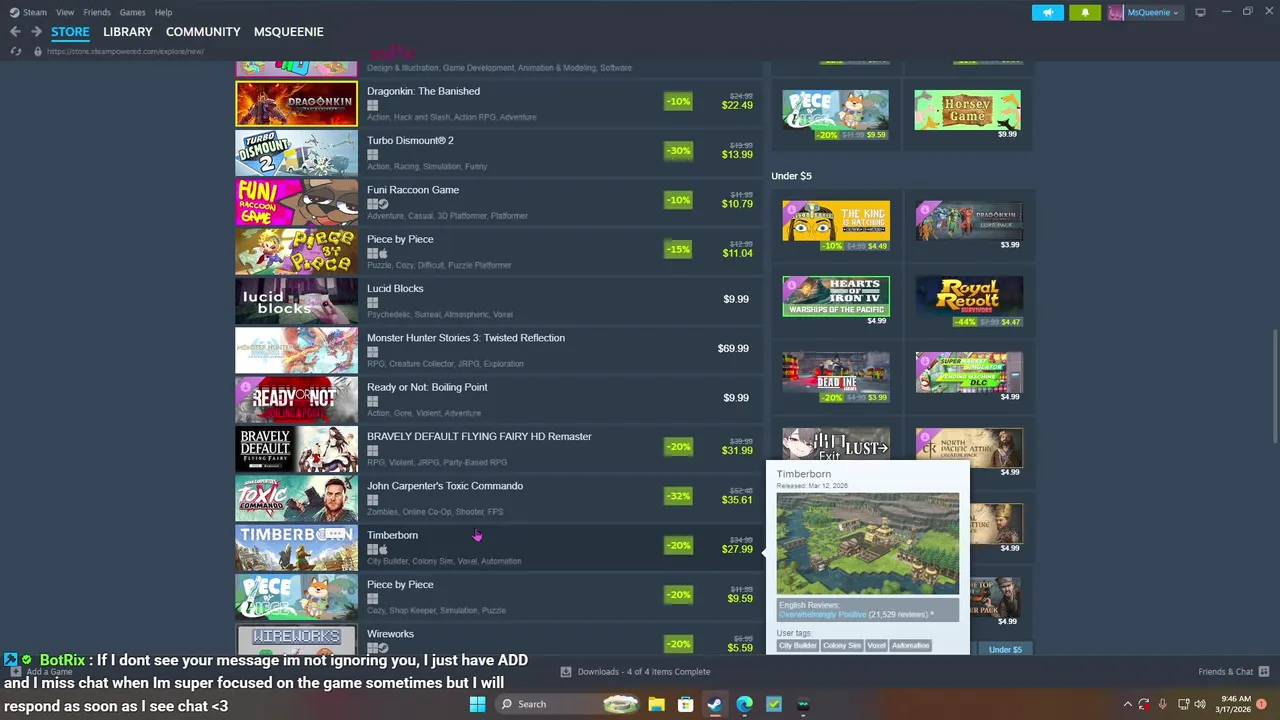1280x720 pixels.
Task: Click the Lucid Blocks title
Action: tap(395, 288)
